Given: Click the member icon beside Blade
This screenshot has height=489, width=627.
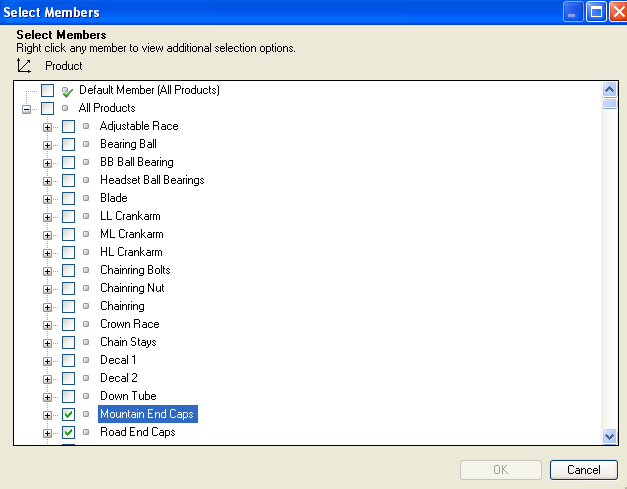Looking at the screenshot, I should click(x=86, y=198).
